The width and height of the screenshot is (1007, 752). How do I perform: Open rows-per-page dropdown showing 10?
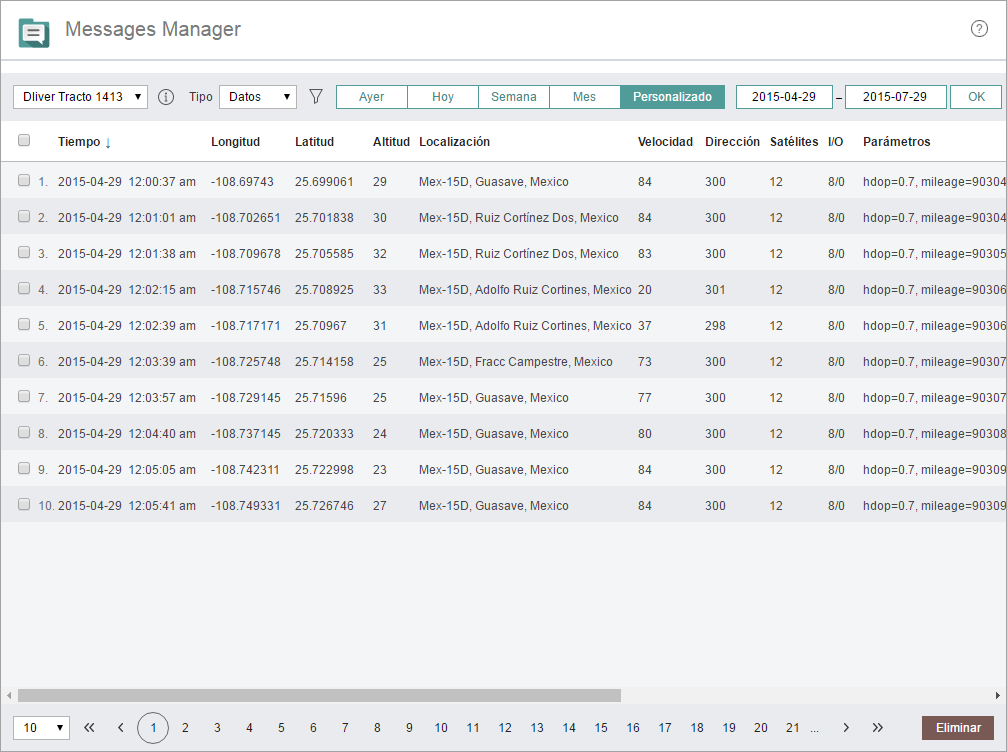coord(41,728)
